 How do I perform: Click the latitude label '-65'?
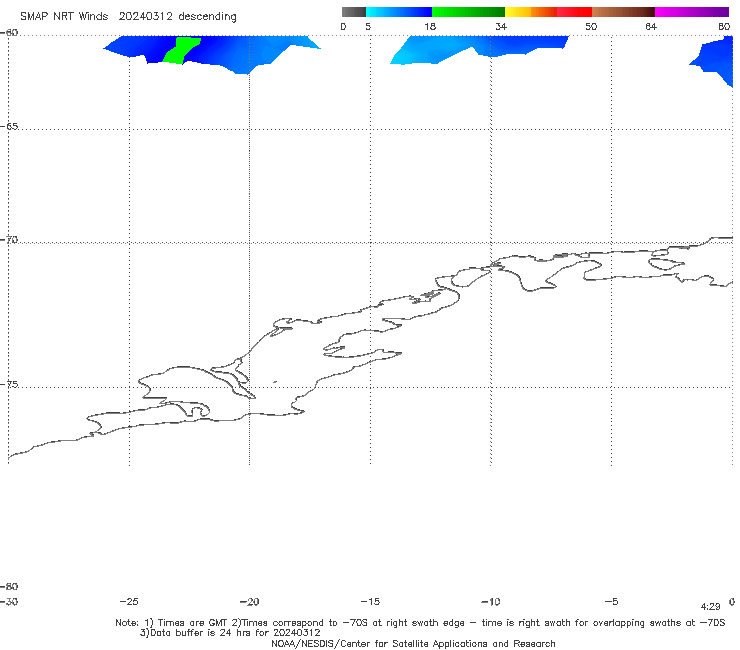click(9, 127)
